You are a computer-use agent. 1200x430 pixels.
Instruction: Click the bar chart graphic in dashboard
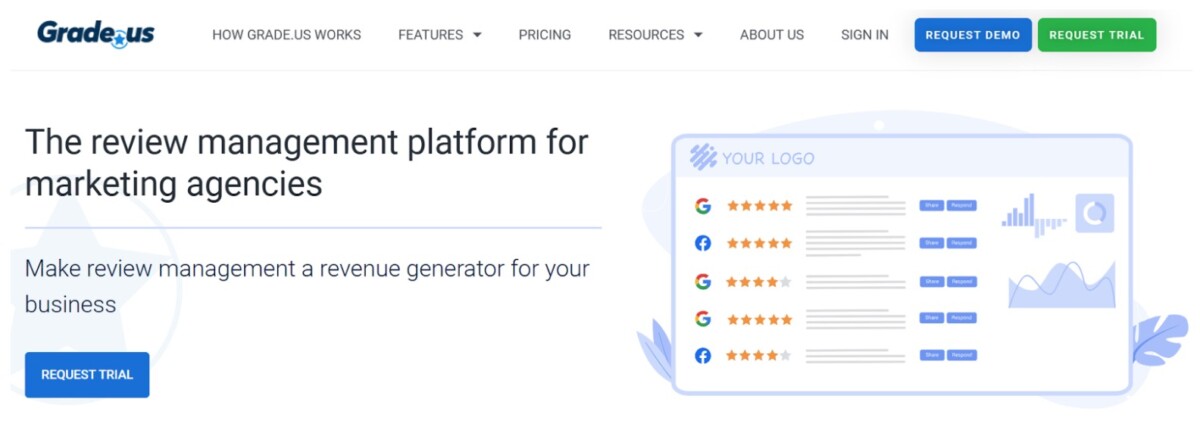1035,214
